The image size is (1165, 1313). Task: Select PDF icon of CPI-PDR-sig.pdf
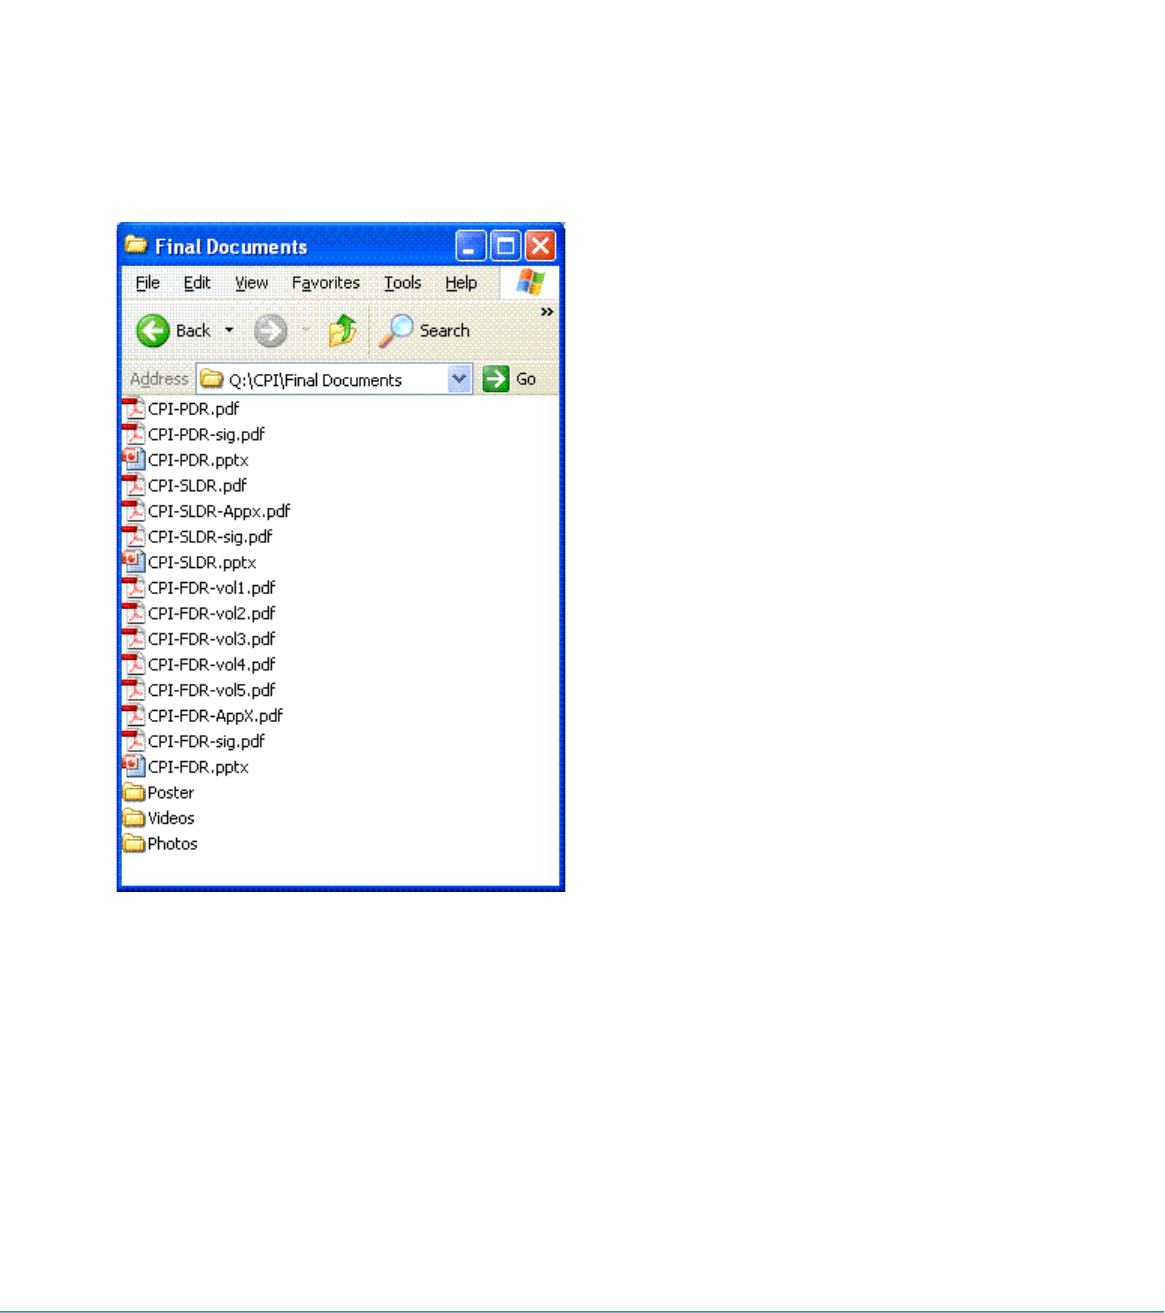pyautogui.click(x=134, y=434)
